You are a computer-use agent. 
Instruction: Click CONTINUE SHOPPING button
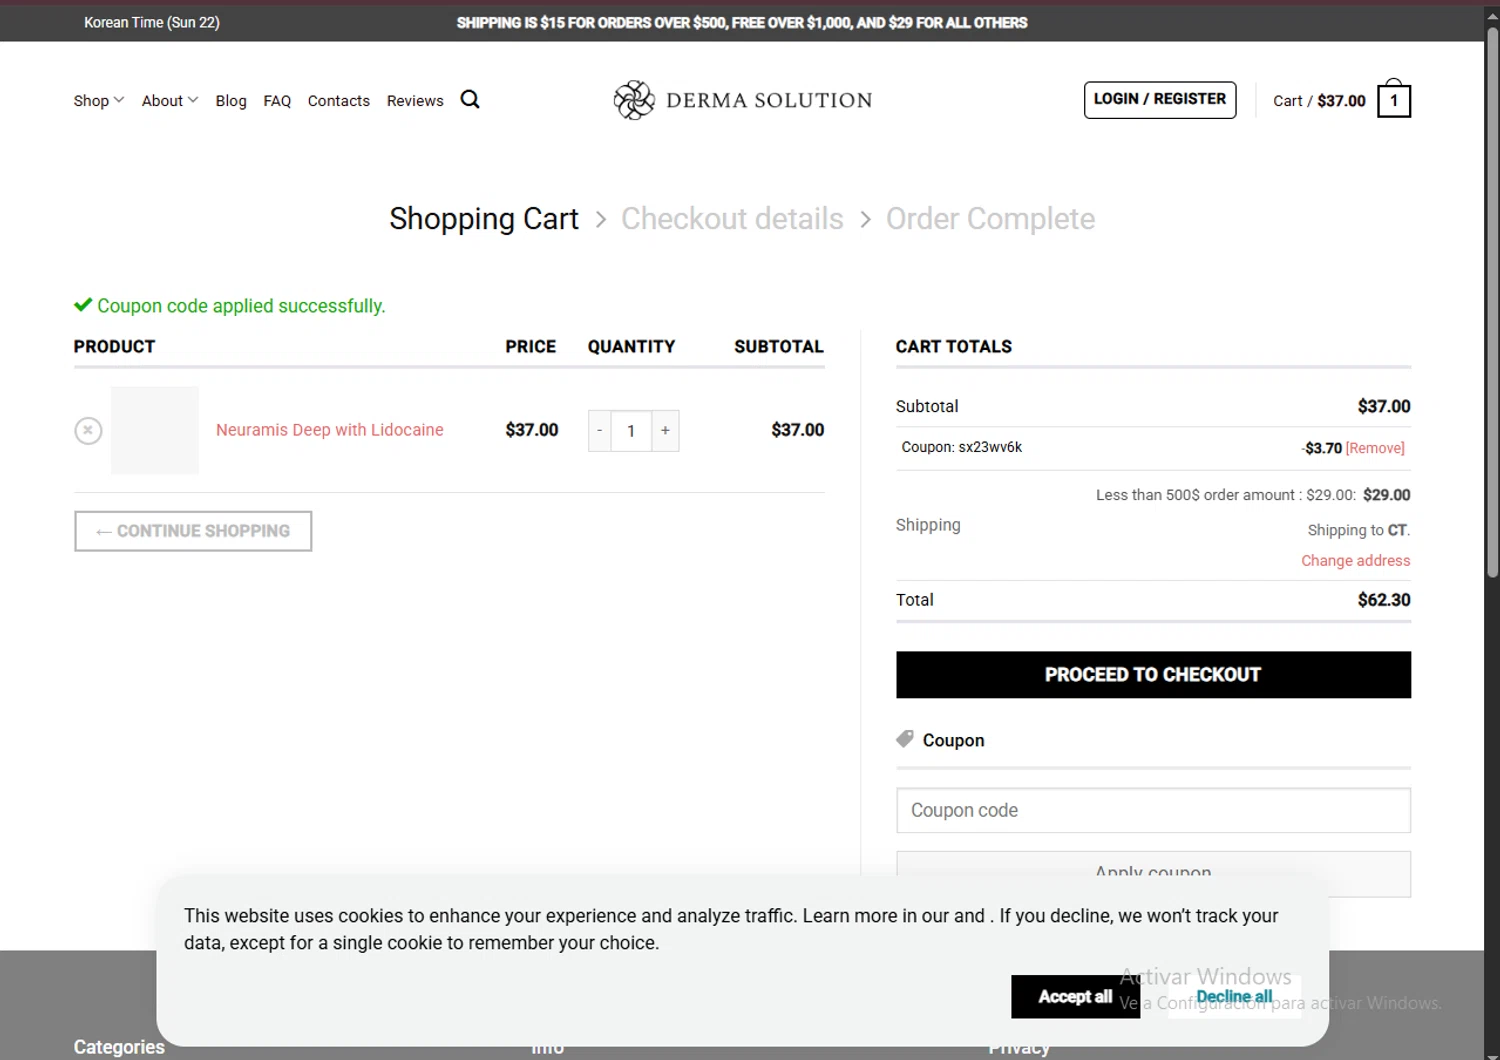(x=193, y=531)
